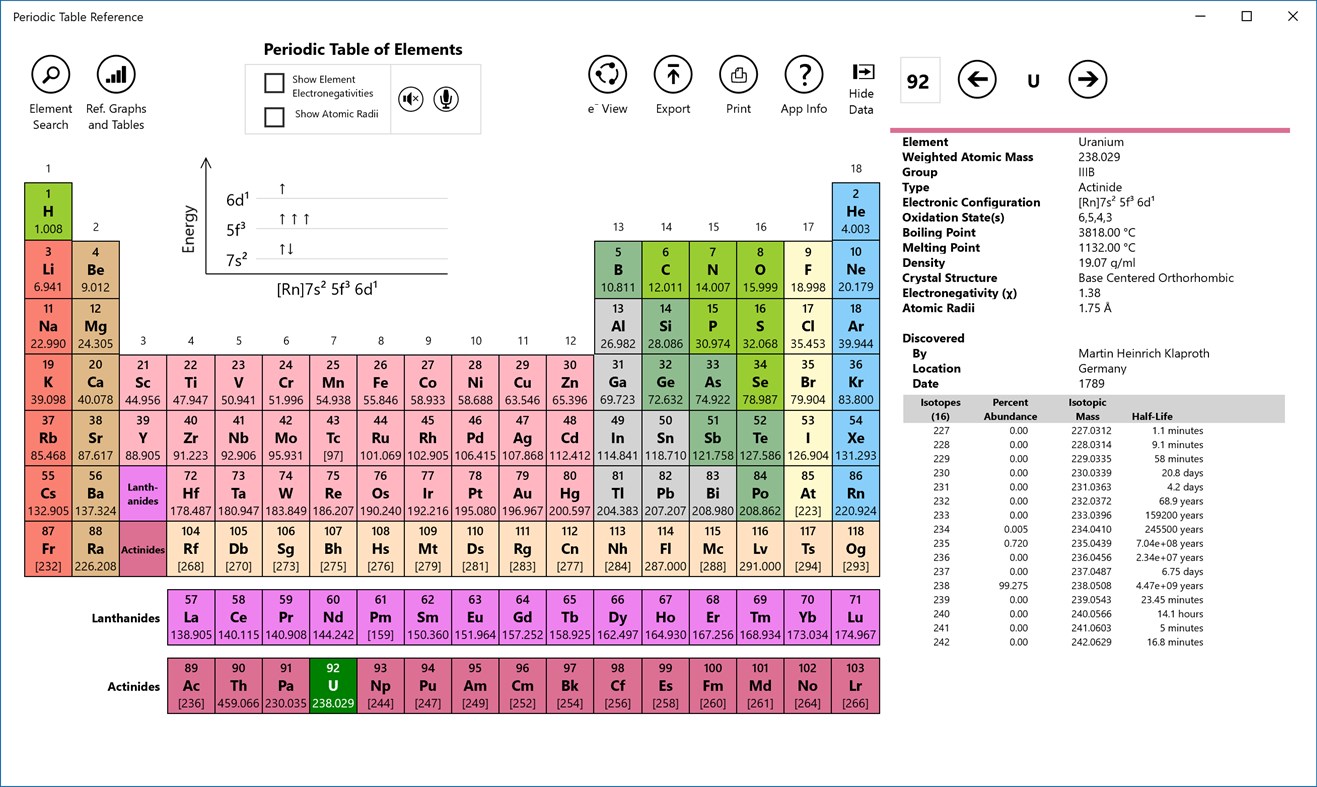Select Hydrogen on the periodic table
The height and width of the screenshot is (787, 1317).
click(47, 211)
